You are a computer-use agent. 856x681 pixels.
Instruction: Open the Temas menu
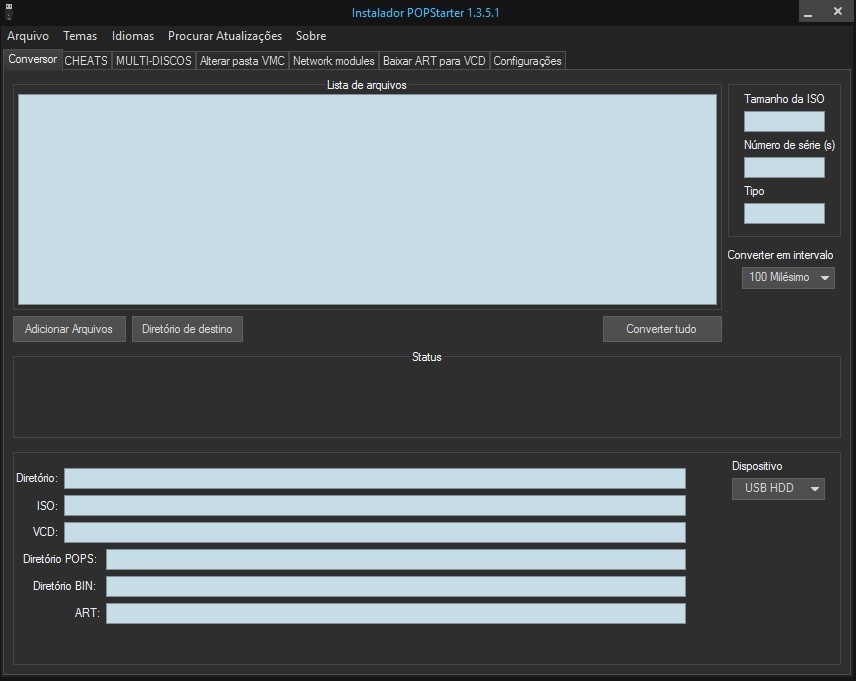click(80, 36)
